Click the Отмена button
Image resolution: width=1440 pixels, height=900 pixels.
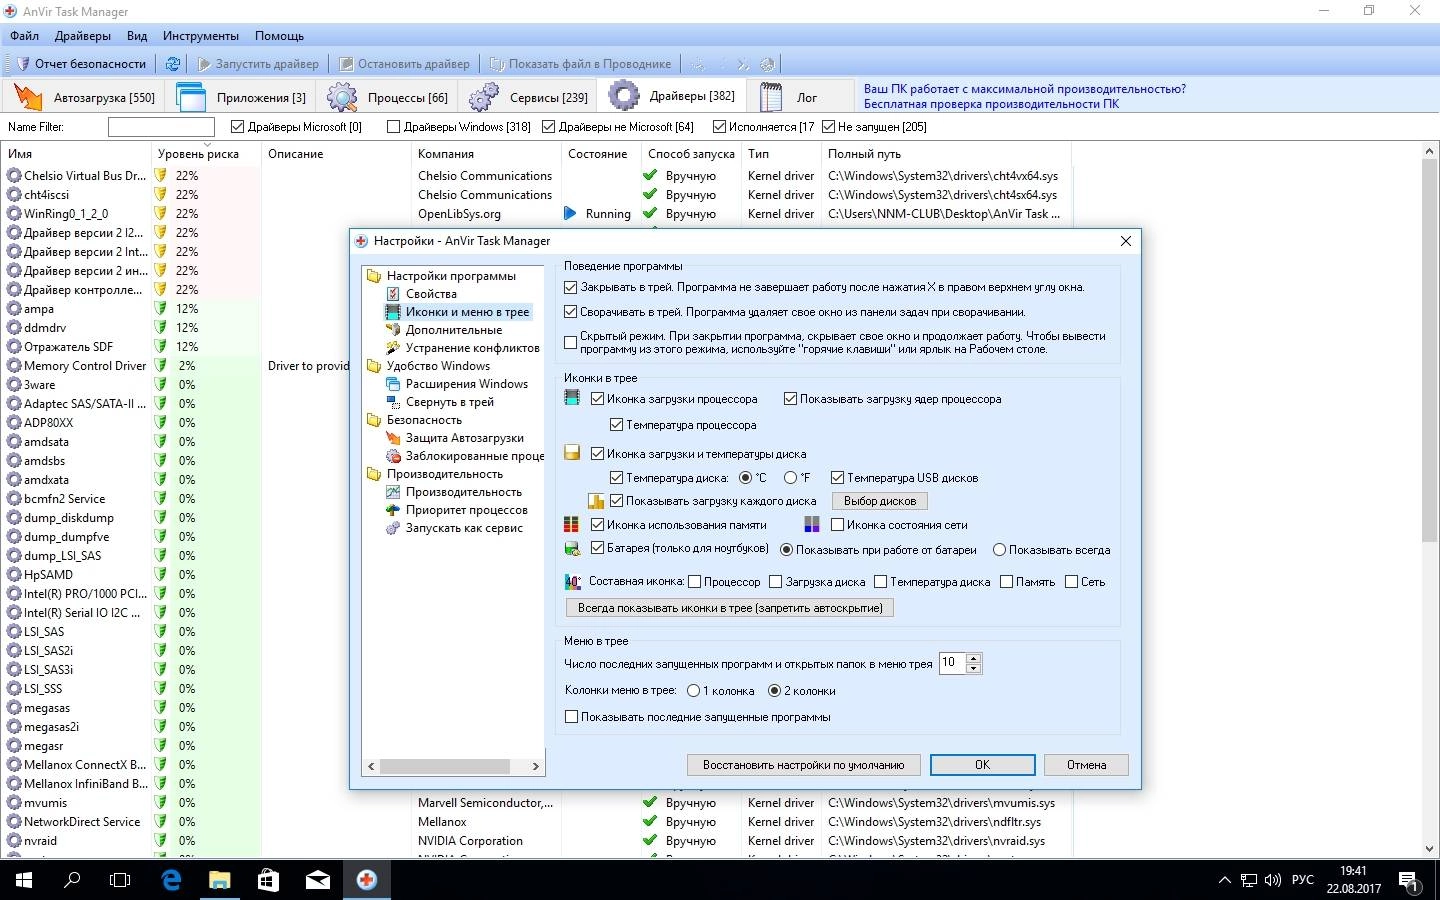click(1086, 765)
